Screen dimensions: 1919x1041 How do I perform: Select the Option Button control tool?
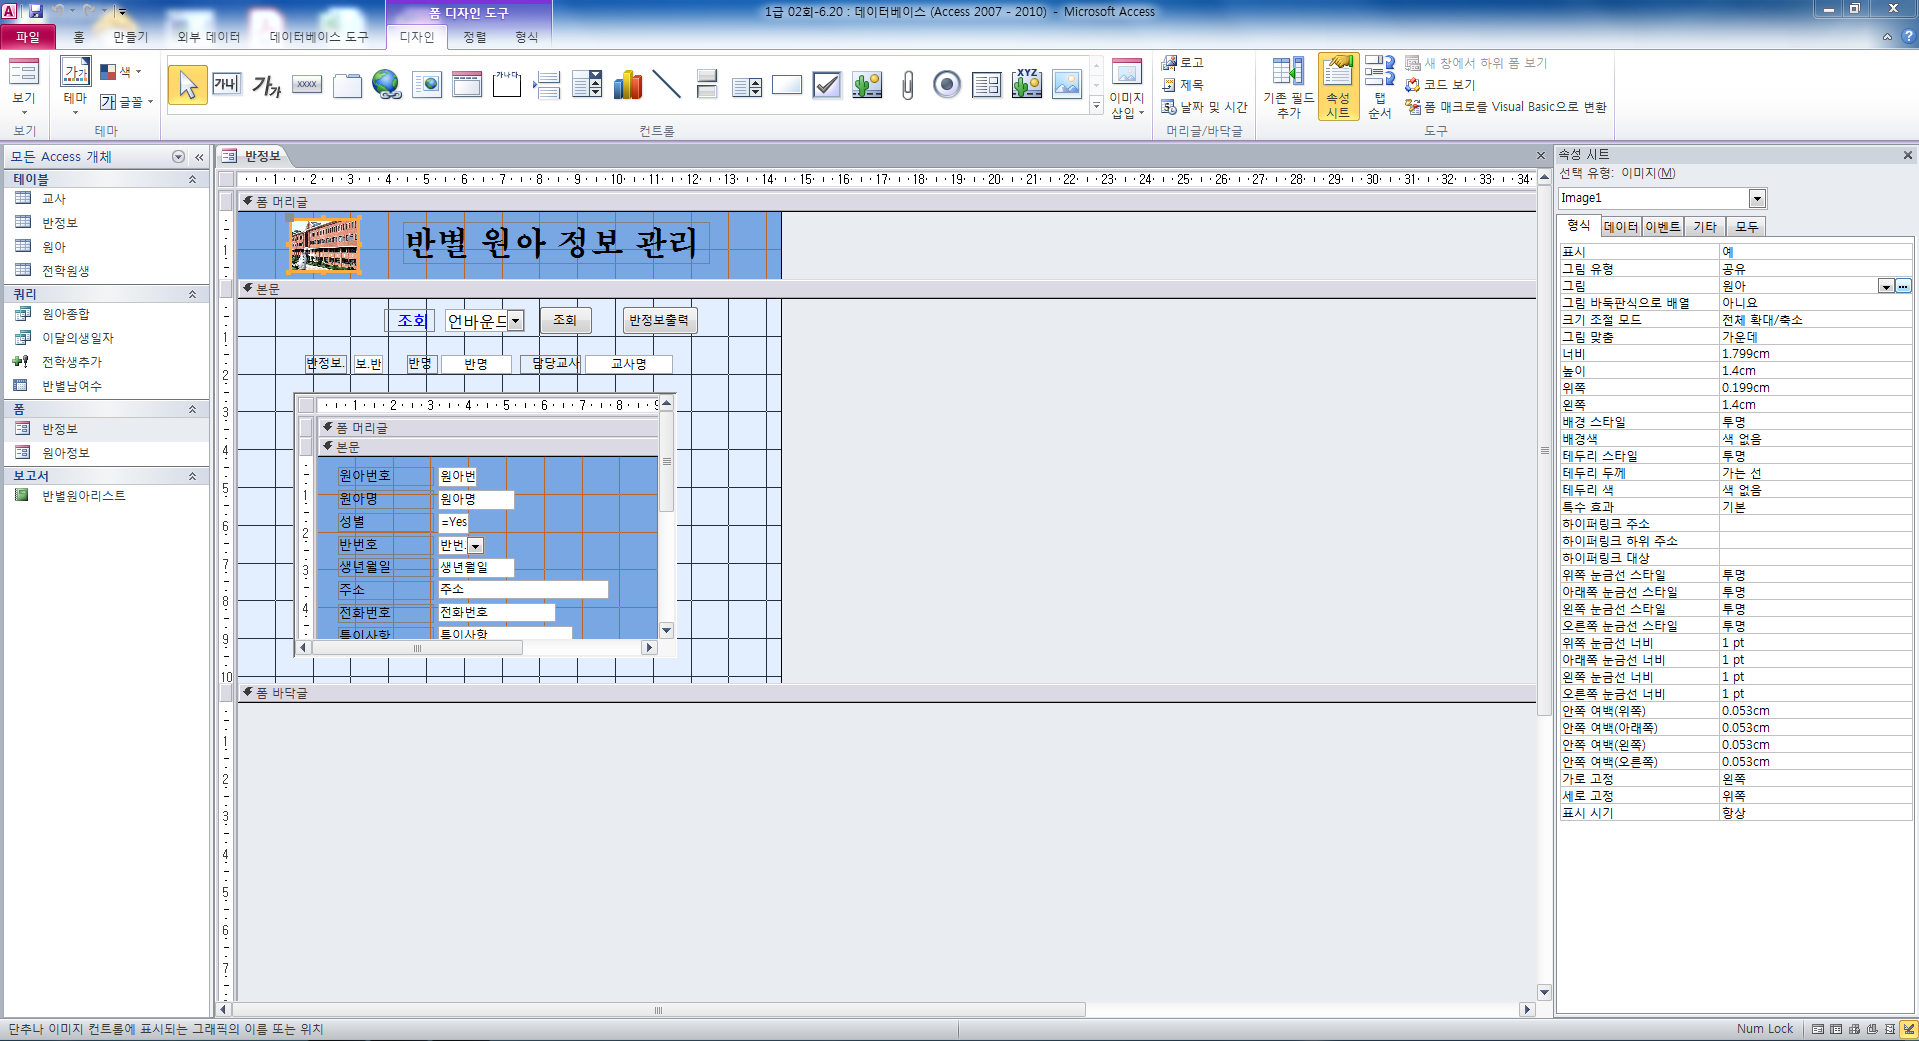tap(947, 85)
